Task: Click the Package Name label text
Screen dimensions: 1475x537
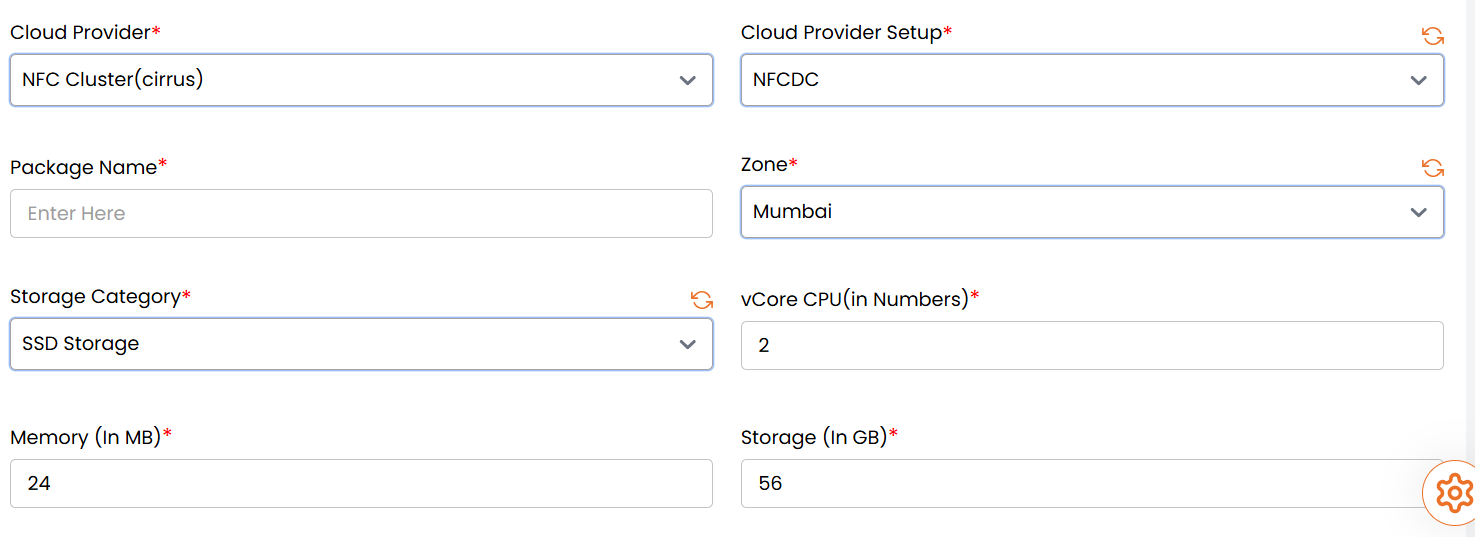Action: point(83,168)
